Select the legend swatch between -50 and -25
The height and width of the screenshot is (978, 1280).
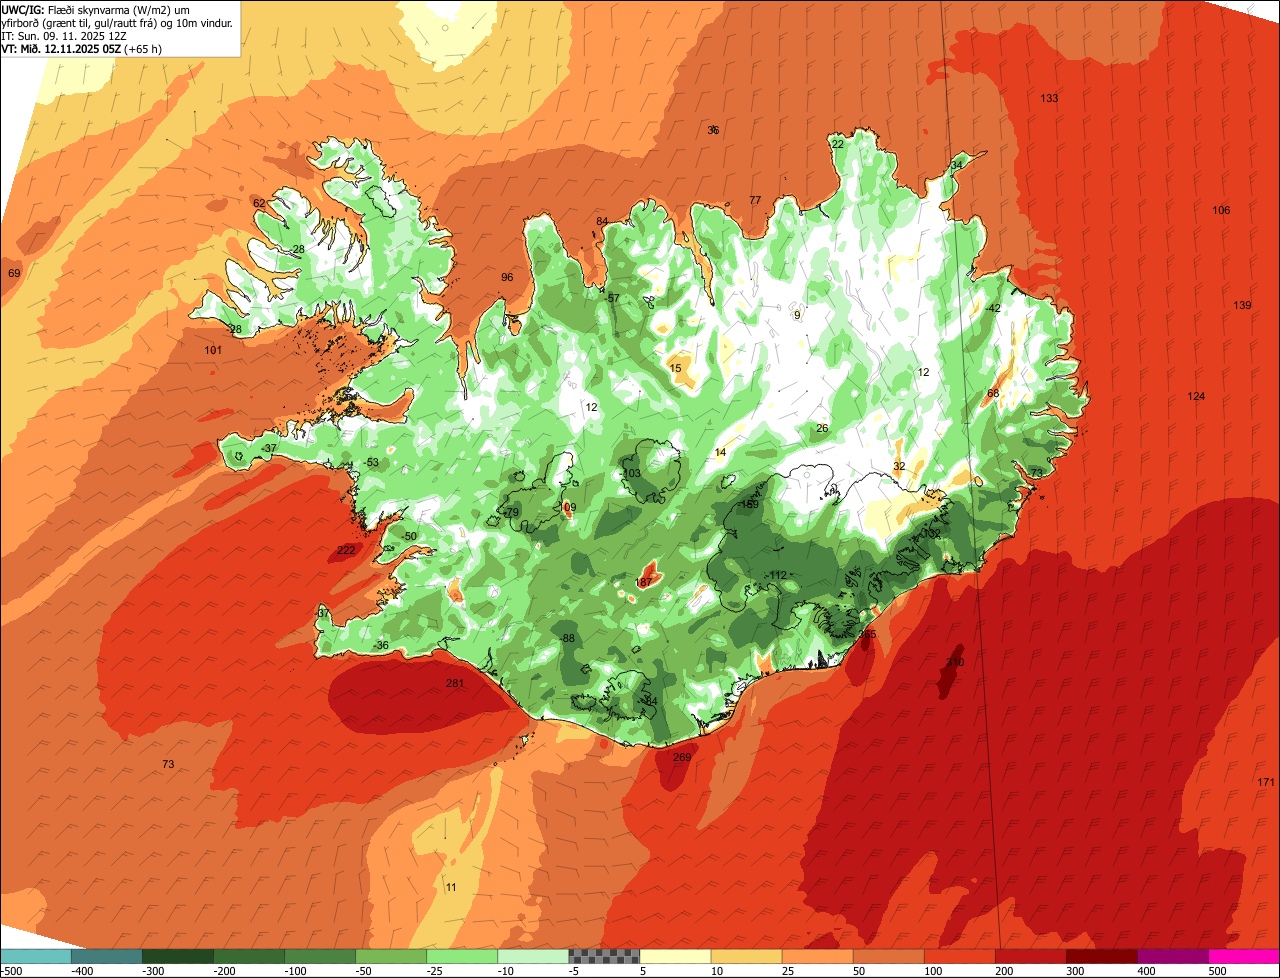[390, 956]
